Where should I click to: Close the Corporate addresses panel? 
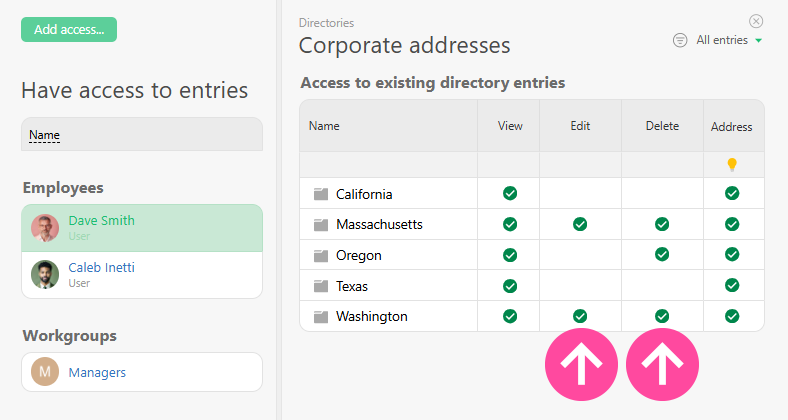point(756,20)
